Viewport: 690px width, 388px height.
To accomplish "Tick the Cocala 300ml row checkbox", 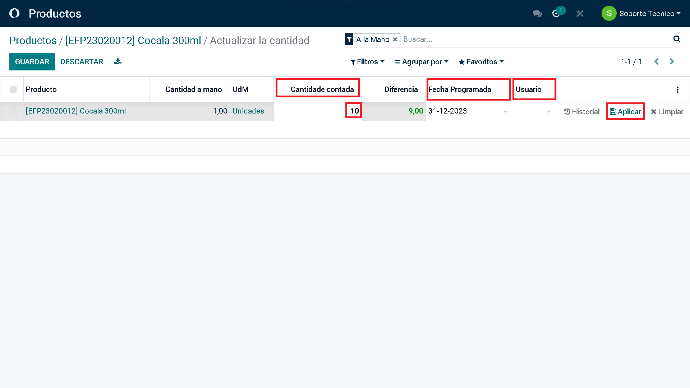I will point(13,111).
